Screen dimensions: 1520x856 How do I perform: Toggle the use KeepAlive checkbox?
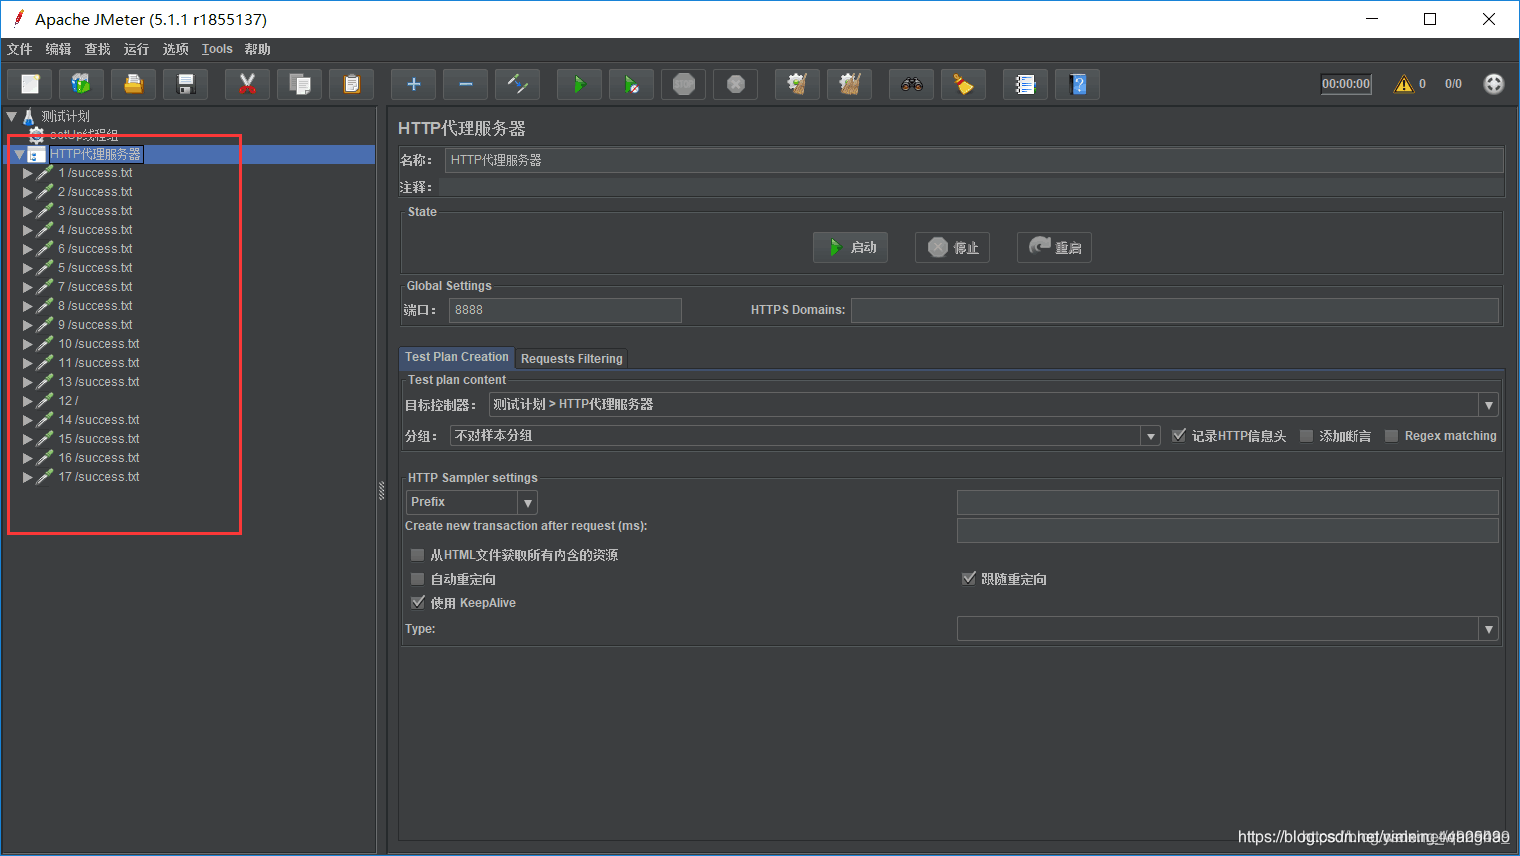[x=418, y=603]
